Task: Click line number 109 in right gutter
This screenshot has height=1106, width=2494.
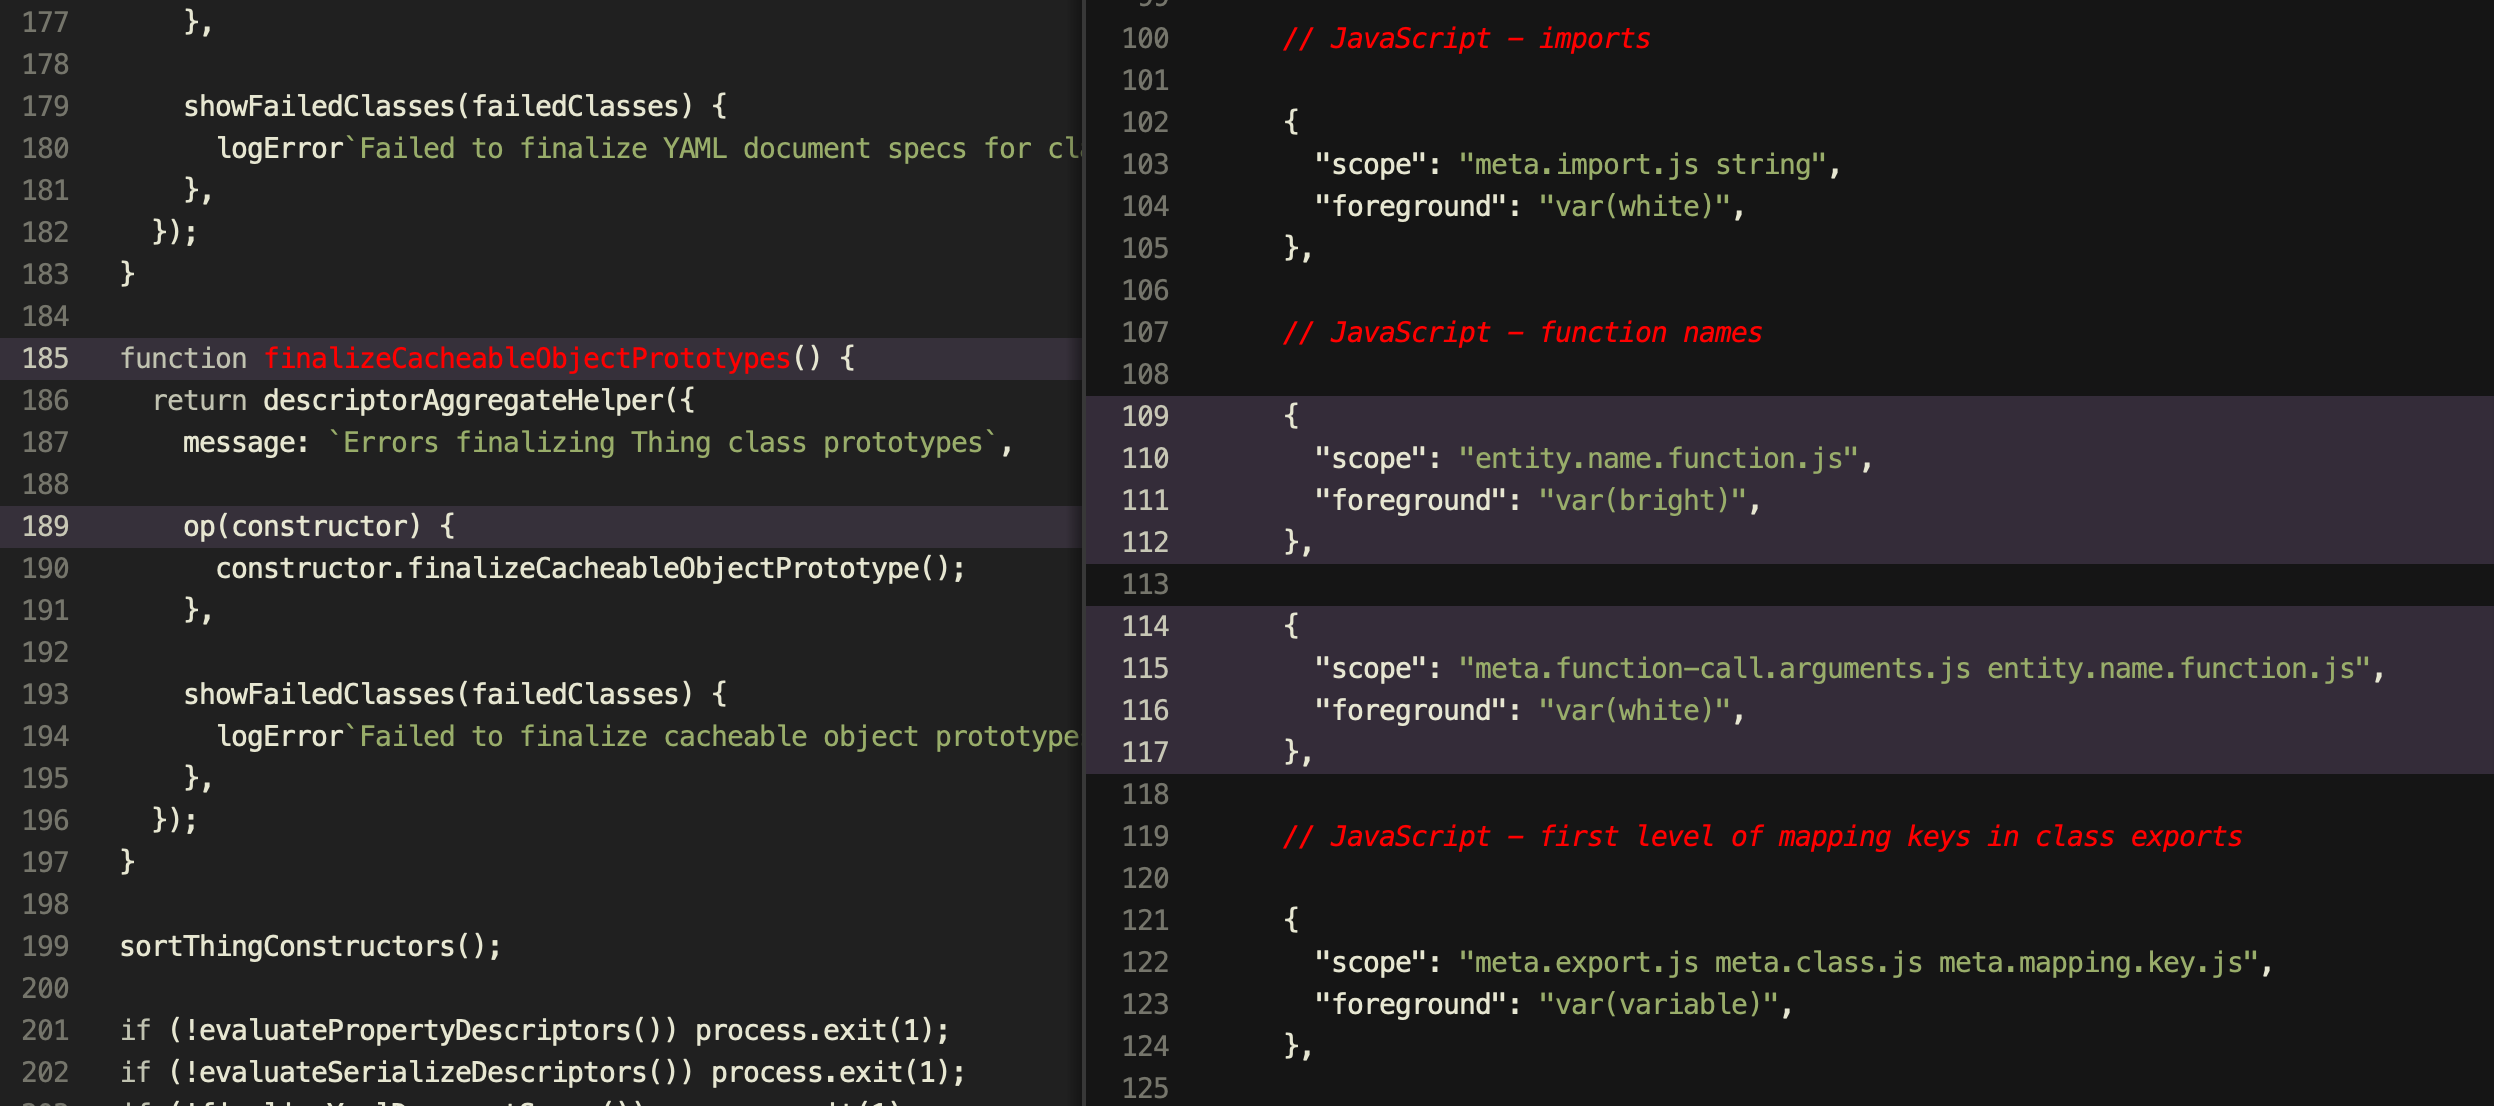Action: (1145, 416)
